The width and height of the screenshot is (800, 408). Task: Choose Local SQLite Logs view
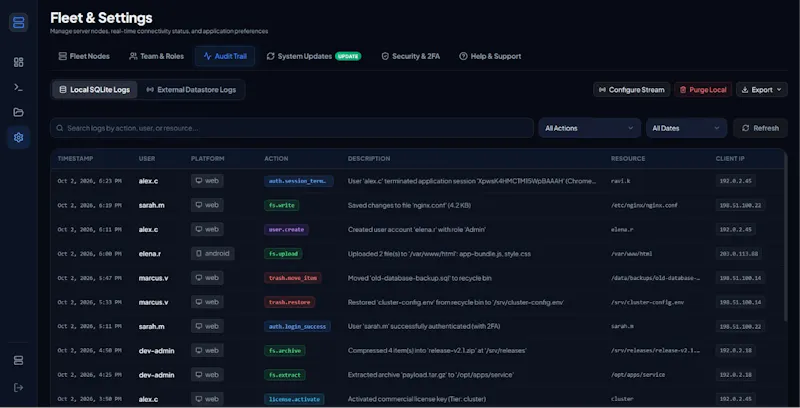click(x=95, y=90)
